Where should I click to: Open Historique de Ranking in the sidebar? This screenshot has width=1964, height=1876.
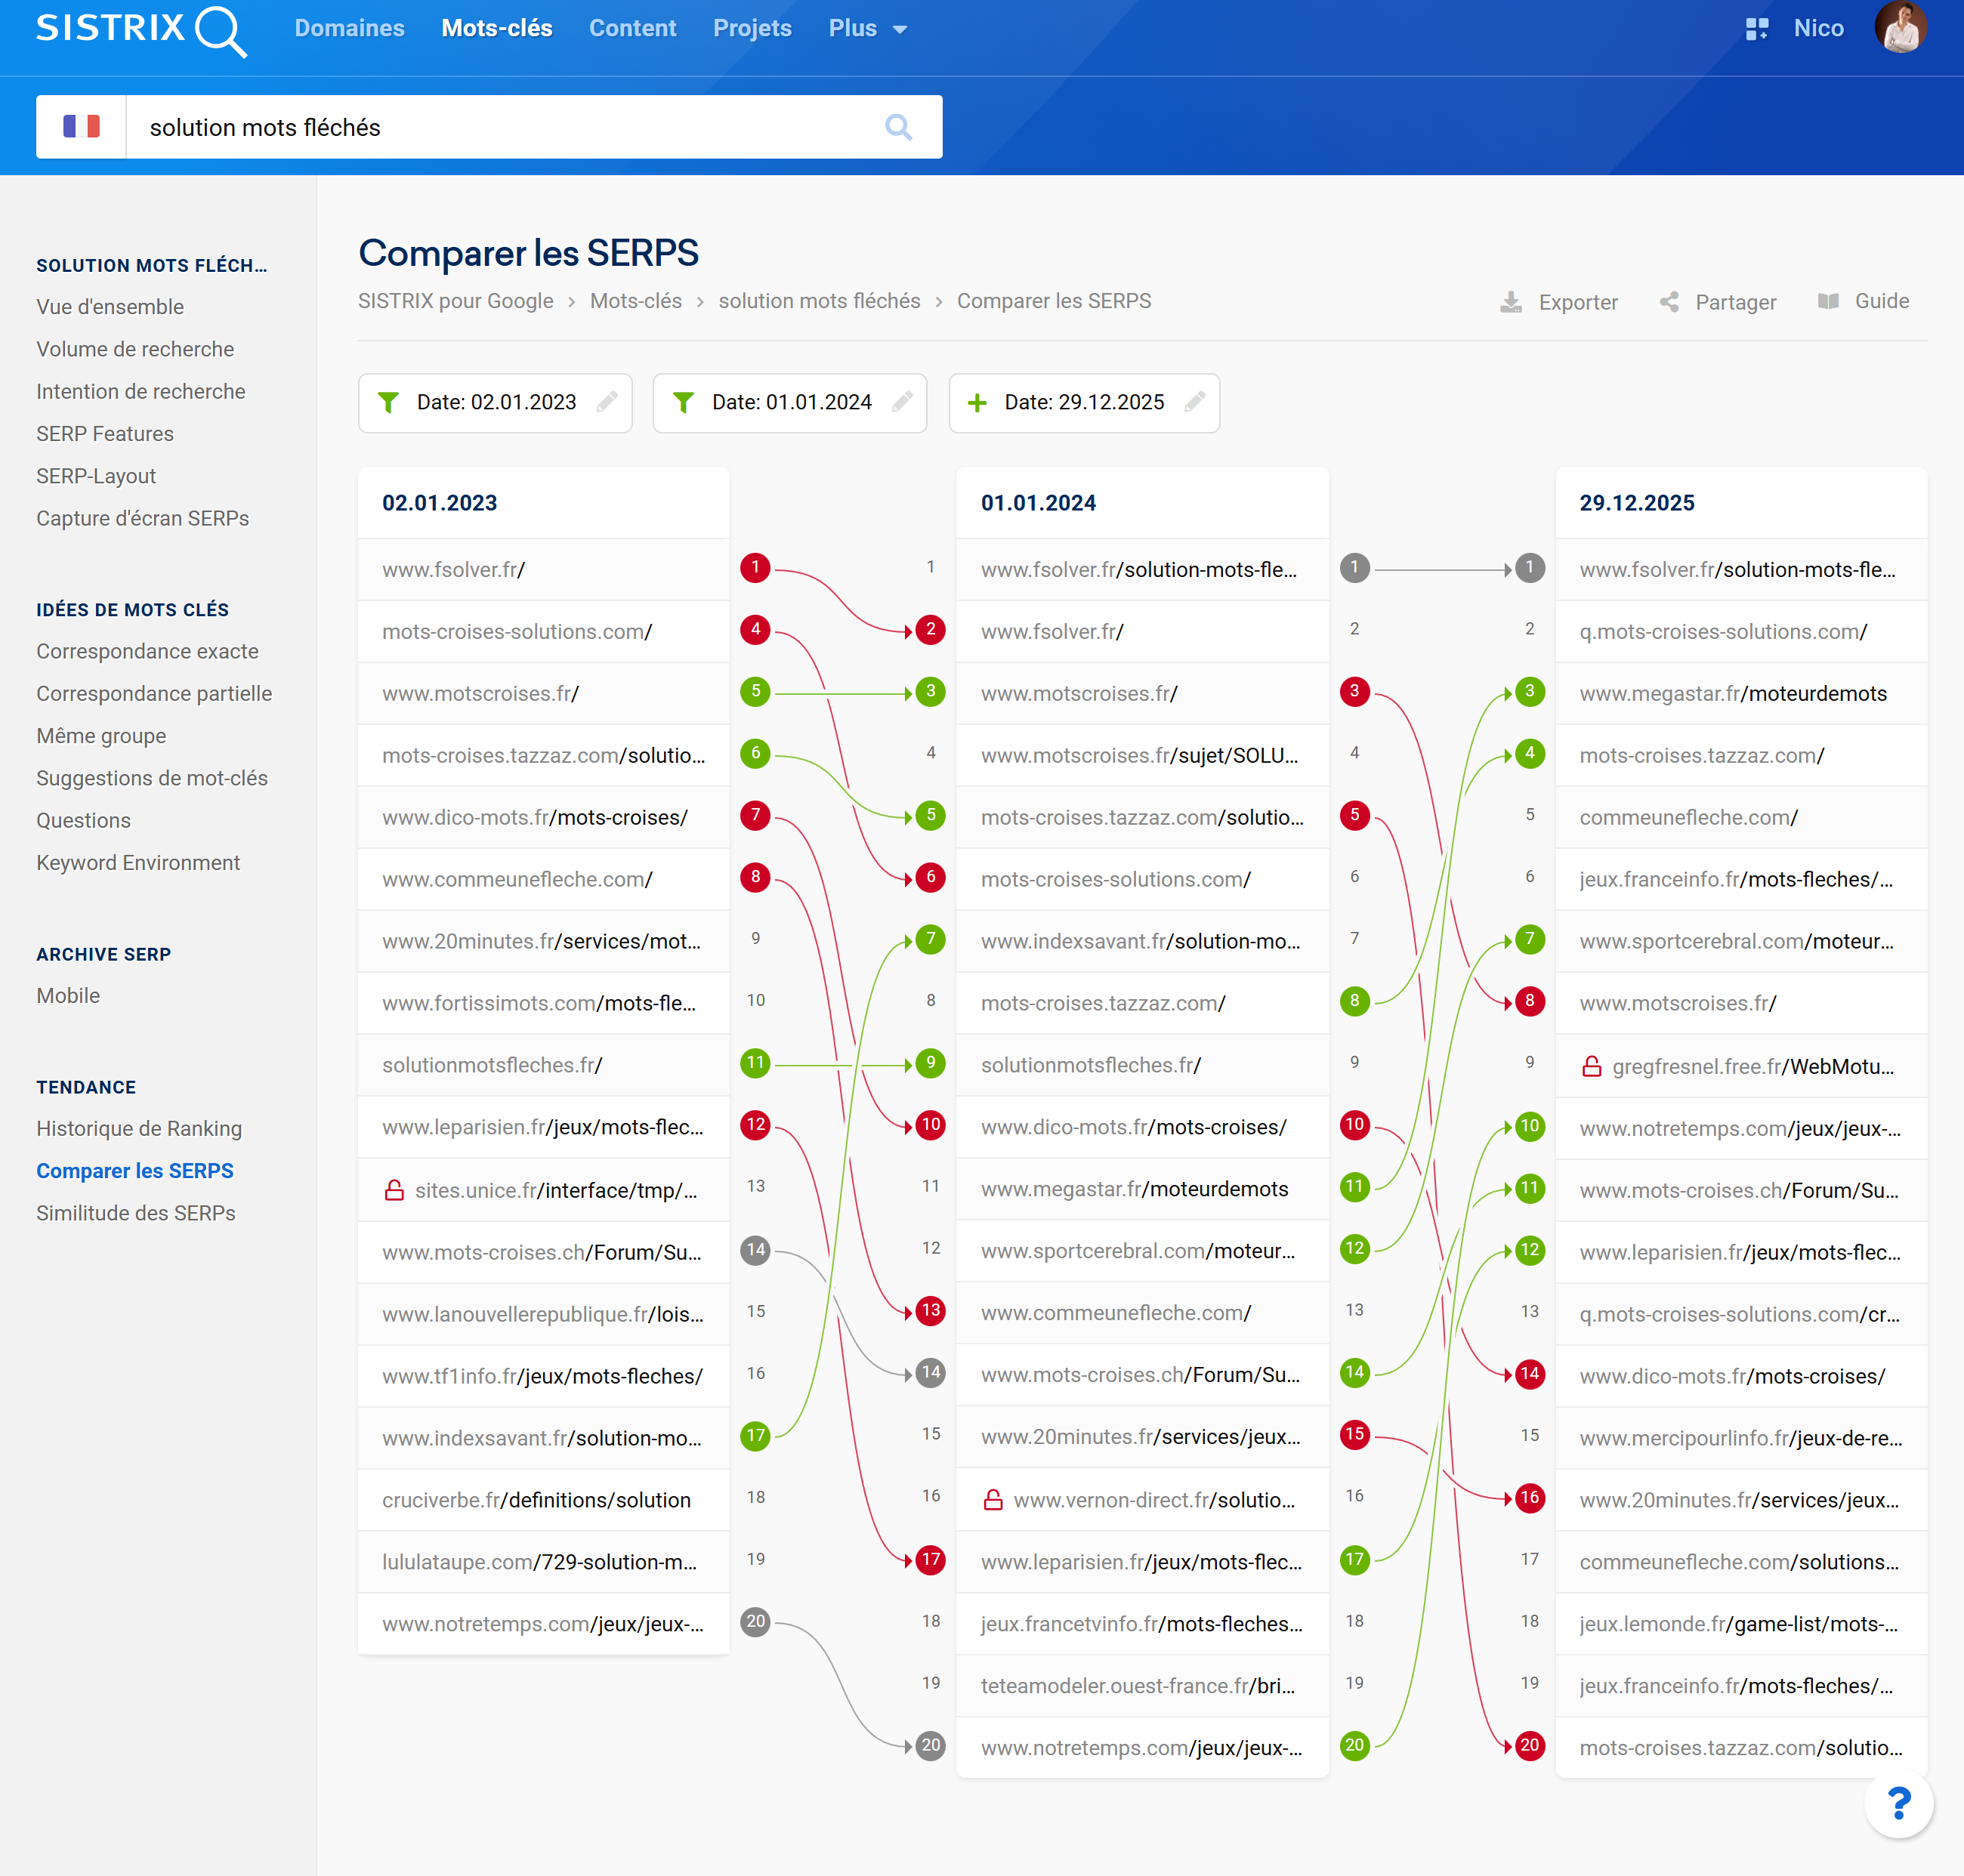139,1128
